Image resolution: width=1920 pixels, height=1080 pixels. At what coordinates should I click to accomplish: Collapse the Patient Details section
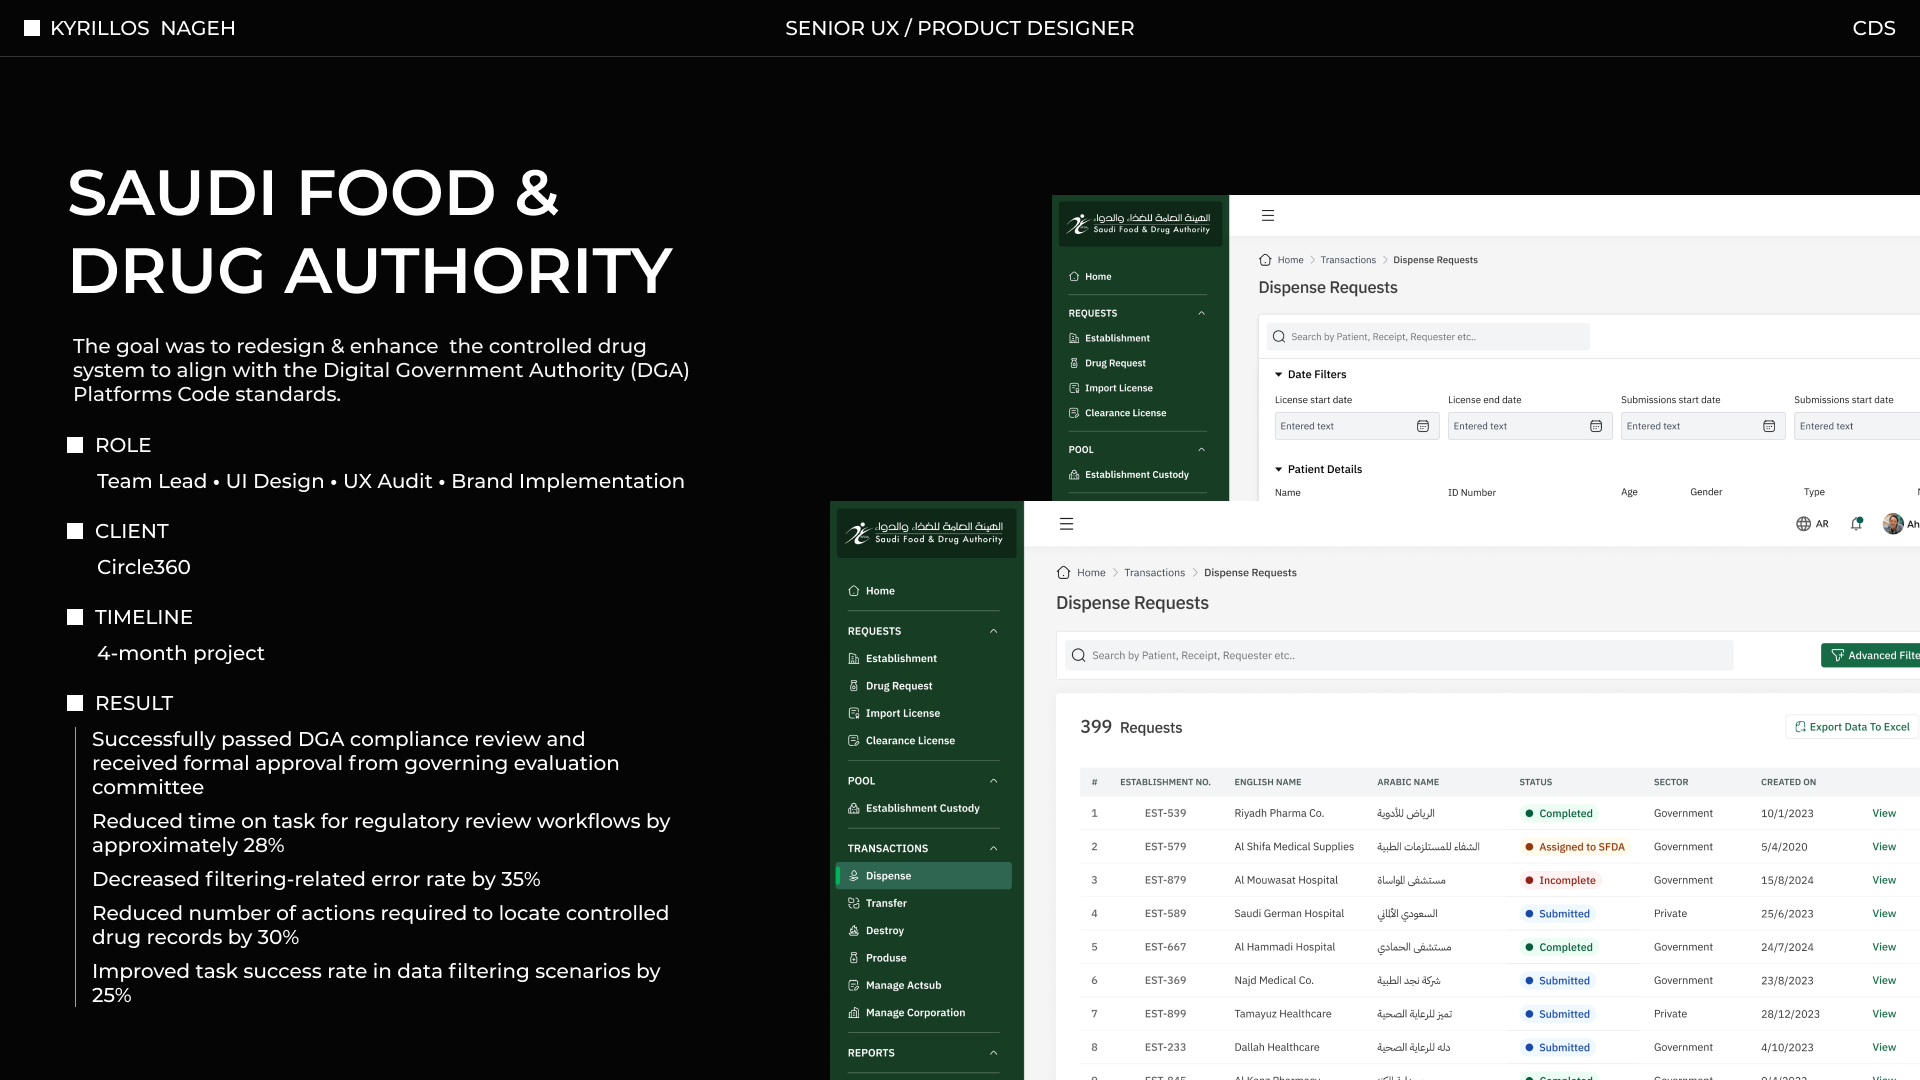(x=1279, y=470)
